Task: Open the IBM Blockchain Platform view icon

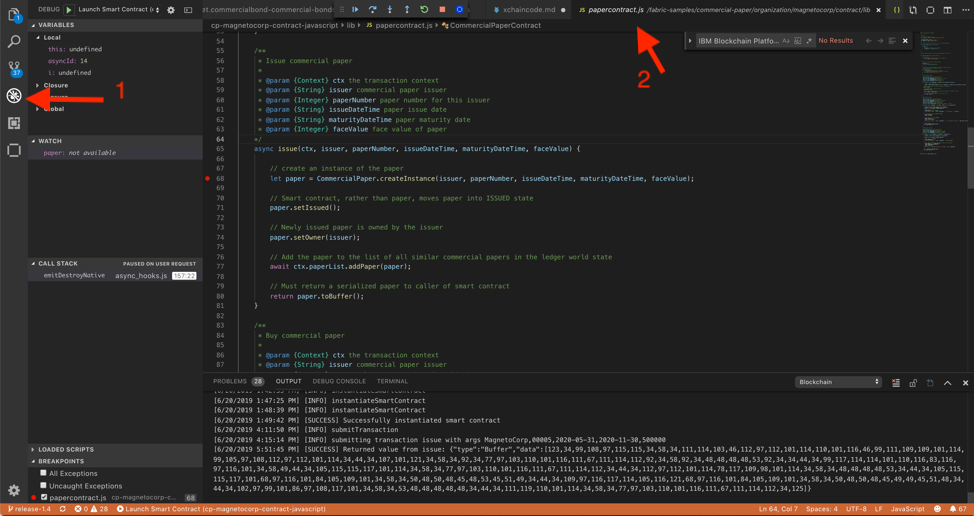Action: click(14, 150)
